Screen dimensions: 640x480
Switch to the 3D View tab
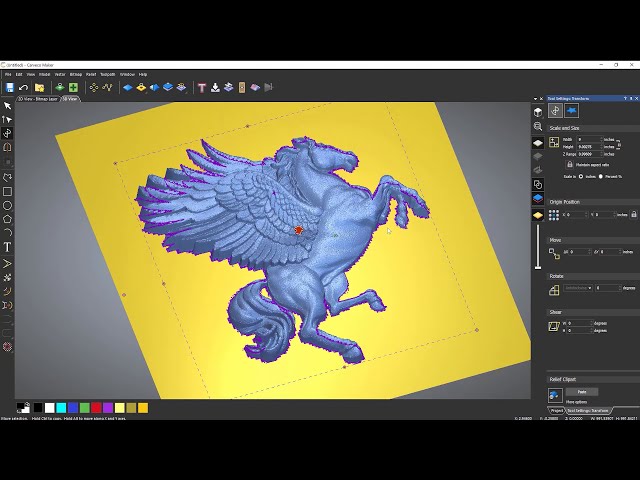(70, 99)
